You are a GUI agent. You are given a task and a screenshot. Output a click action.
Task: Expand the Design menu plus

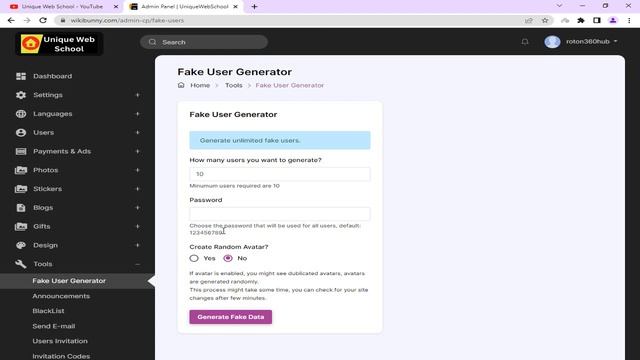click(x=138, y=245)
